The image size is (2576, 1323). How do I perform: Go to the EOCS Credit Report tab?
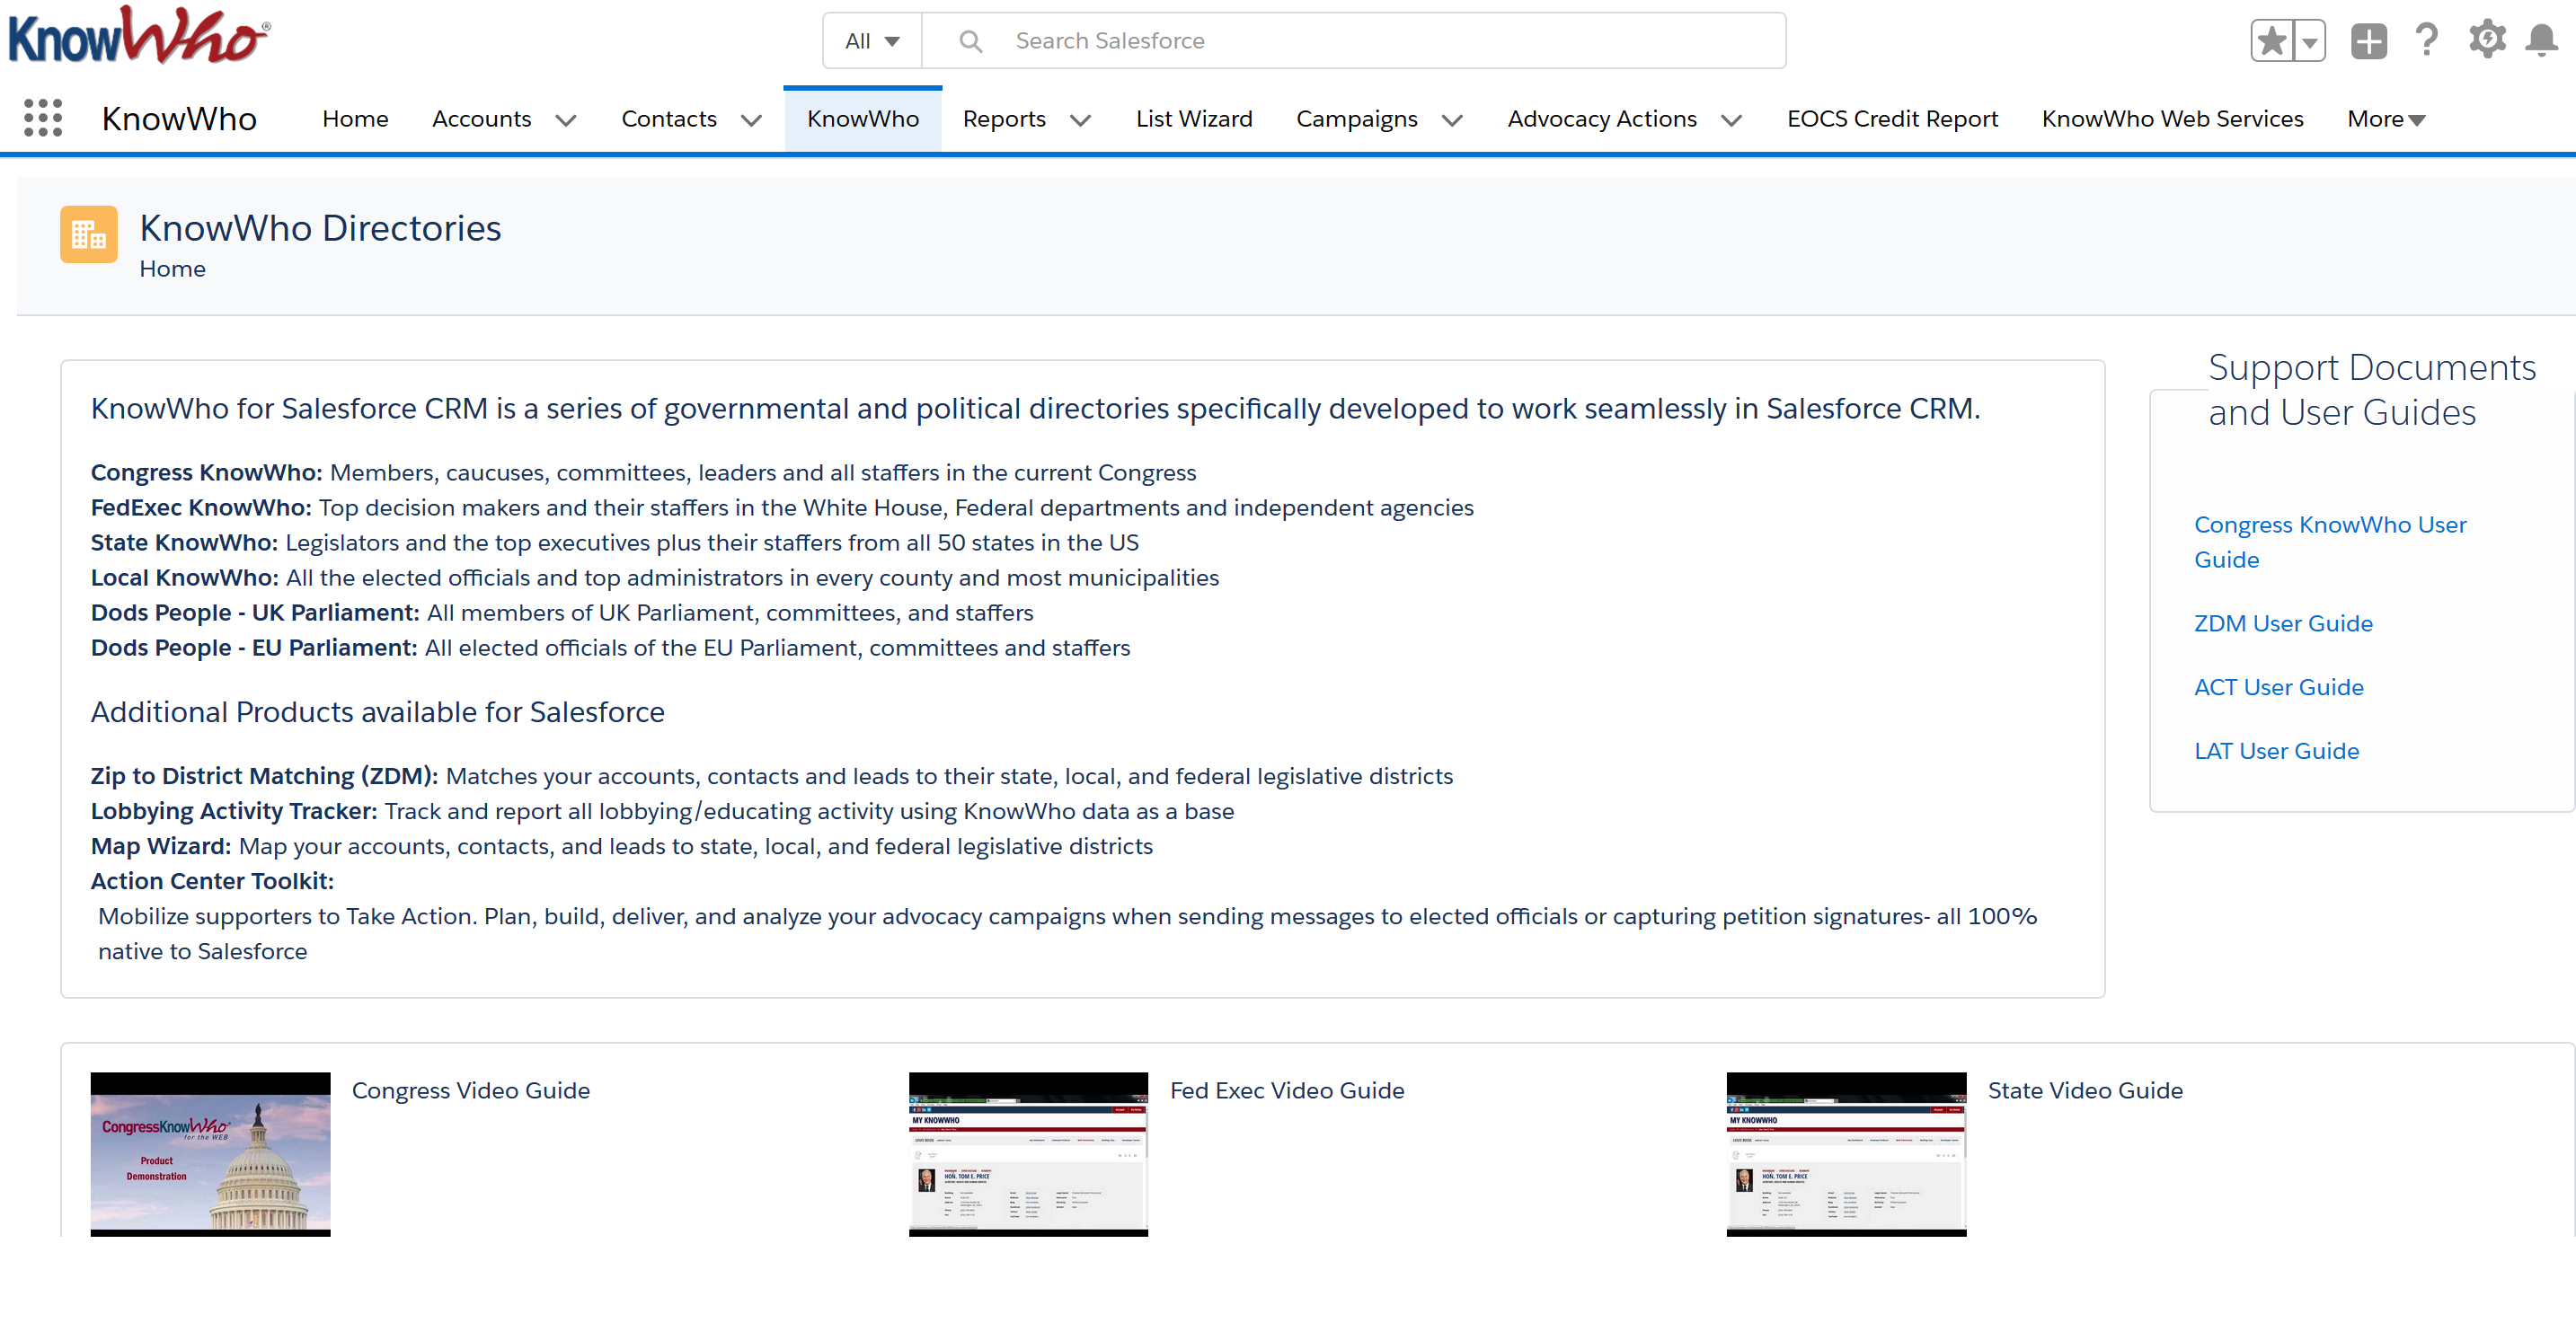(1892, 119)
